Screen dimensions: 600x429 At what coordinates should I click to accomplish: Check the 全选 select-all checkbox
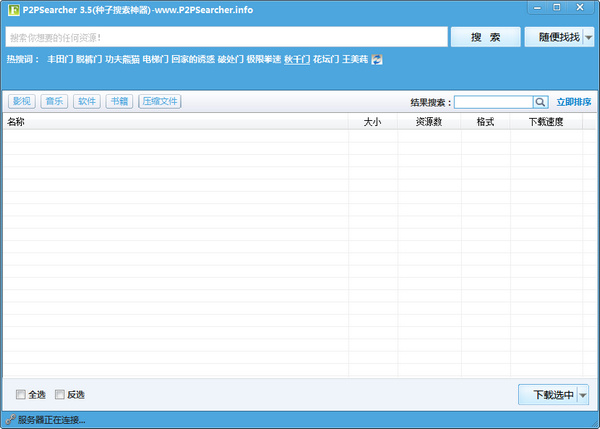(x=21, y=394)
